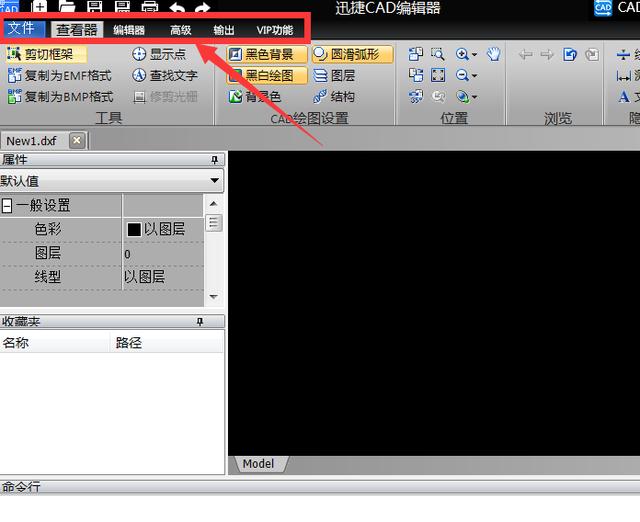Screen dimensions: 640x522
Task: Open the zoom out dropdown arrow
Action: 474,76
